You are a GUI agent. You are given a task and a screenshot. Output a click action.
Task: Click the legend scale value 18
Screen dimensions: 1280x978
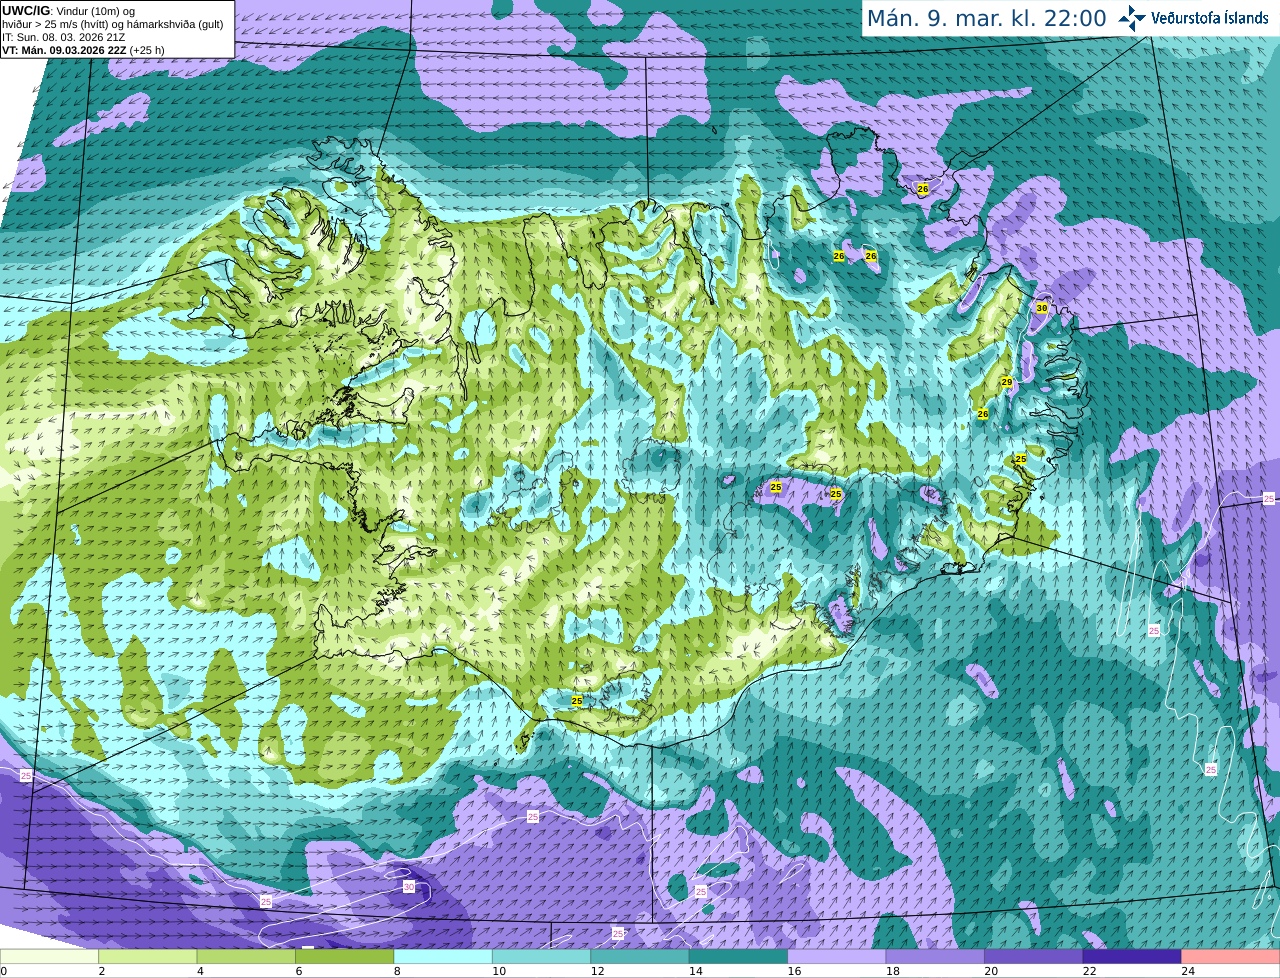coord(892,971)
